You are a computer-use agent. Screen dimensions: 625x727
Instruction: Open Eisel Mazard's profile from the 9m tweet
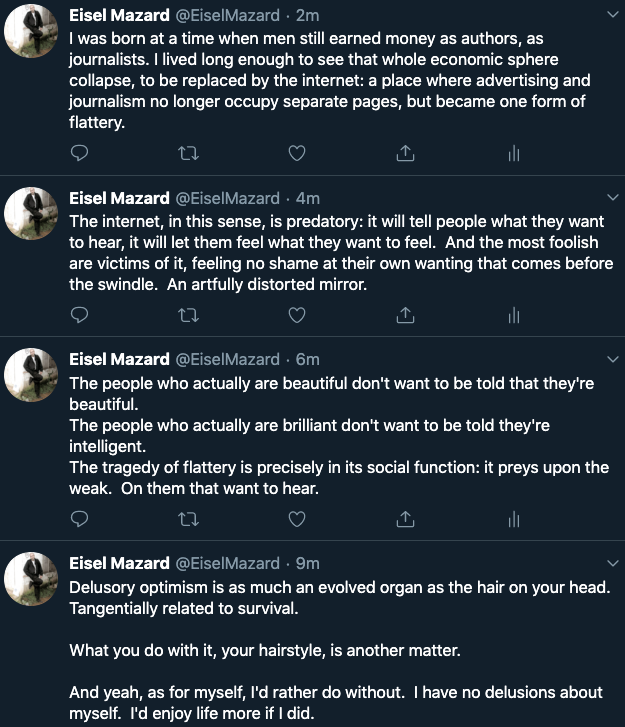(119, 563)
